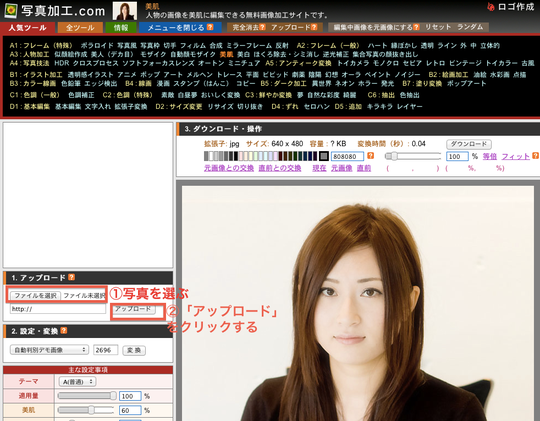Select the highlighted 美肌 tool in the menu
The width and height of the screenshot is (540, 421).
point(226,54)
